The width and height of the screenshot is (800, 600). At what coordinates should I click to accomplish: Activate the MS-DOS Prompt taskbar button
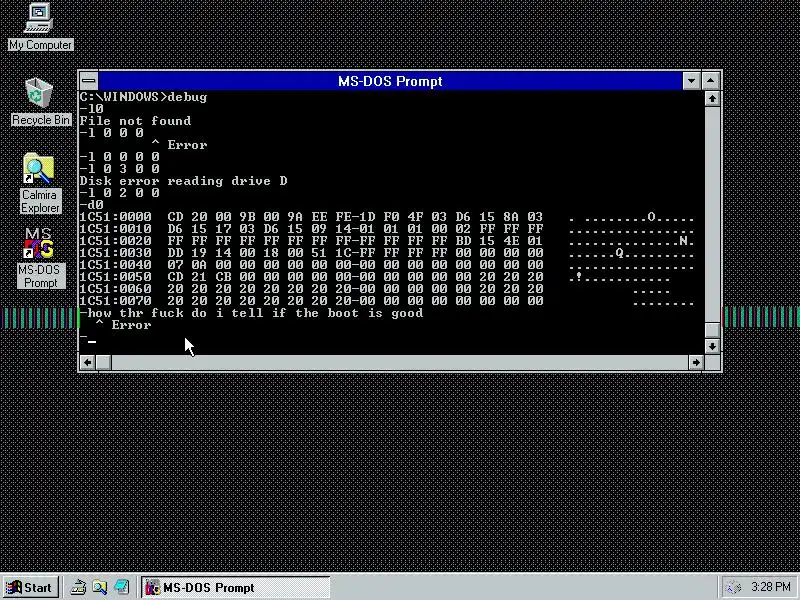click(x=236, y=587)
